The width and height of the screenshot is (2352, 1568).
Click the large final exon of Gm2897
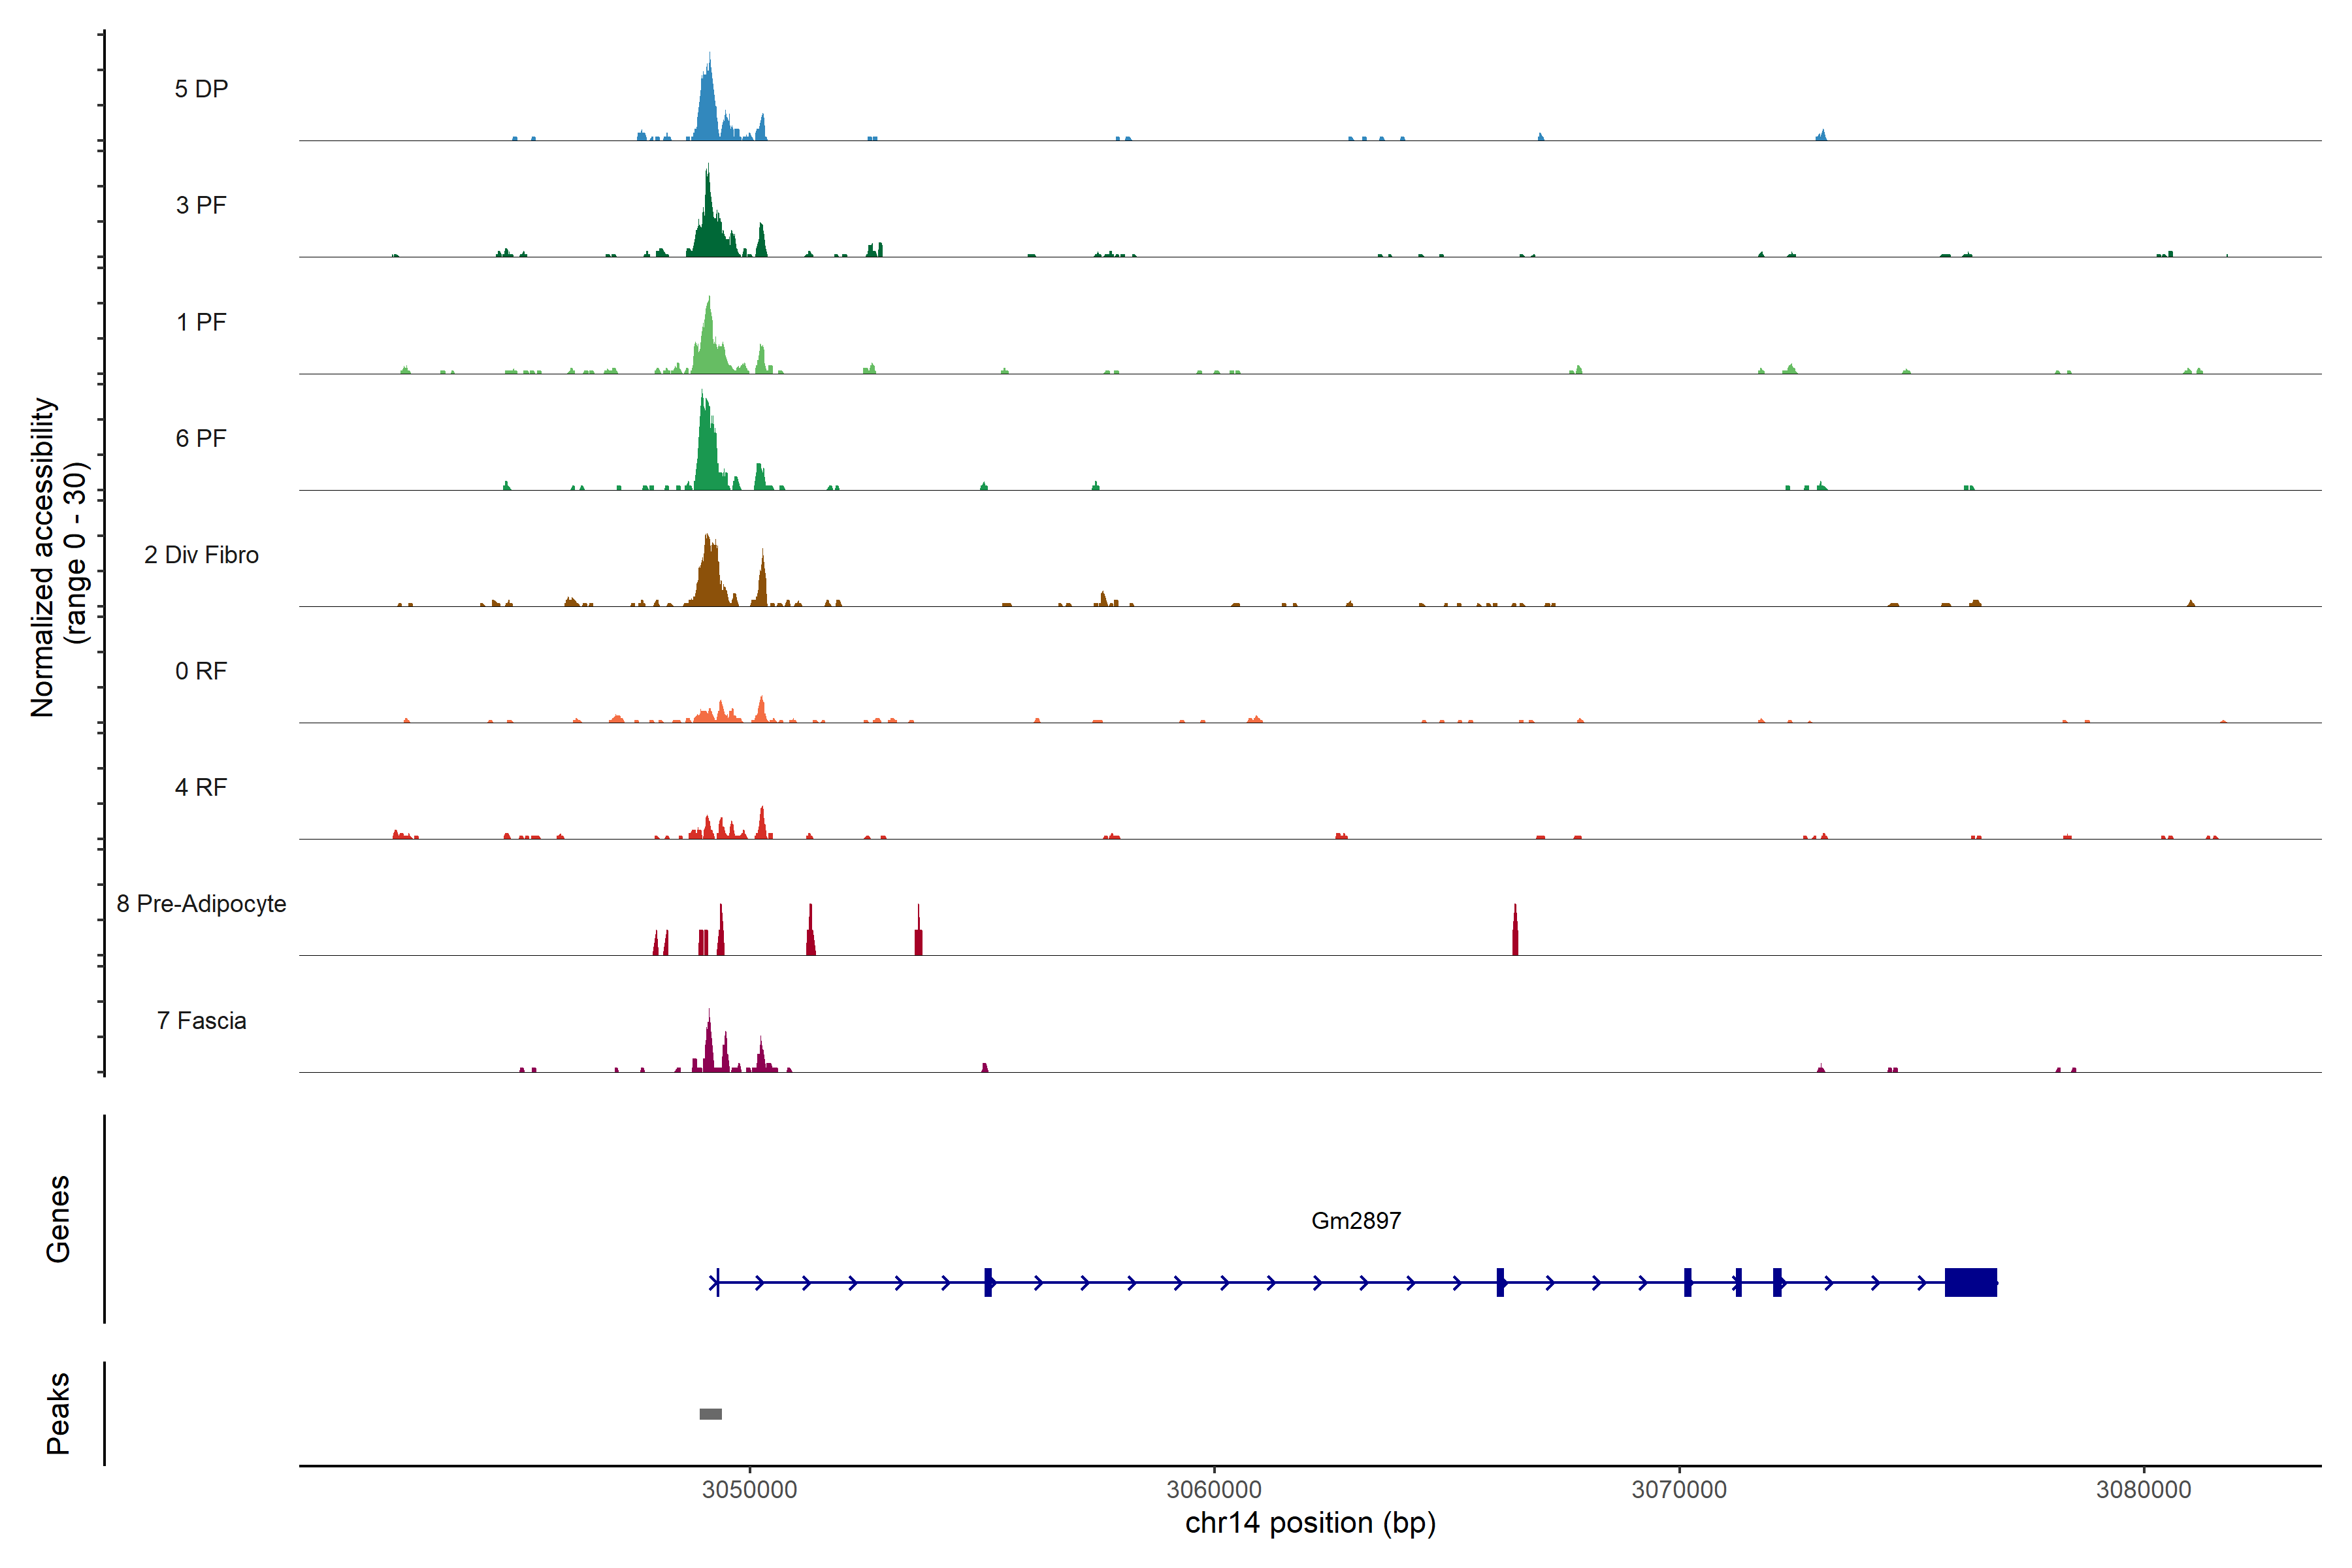[1970, 1282]
